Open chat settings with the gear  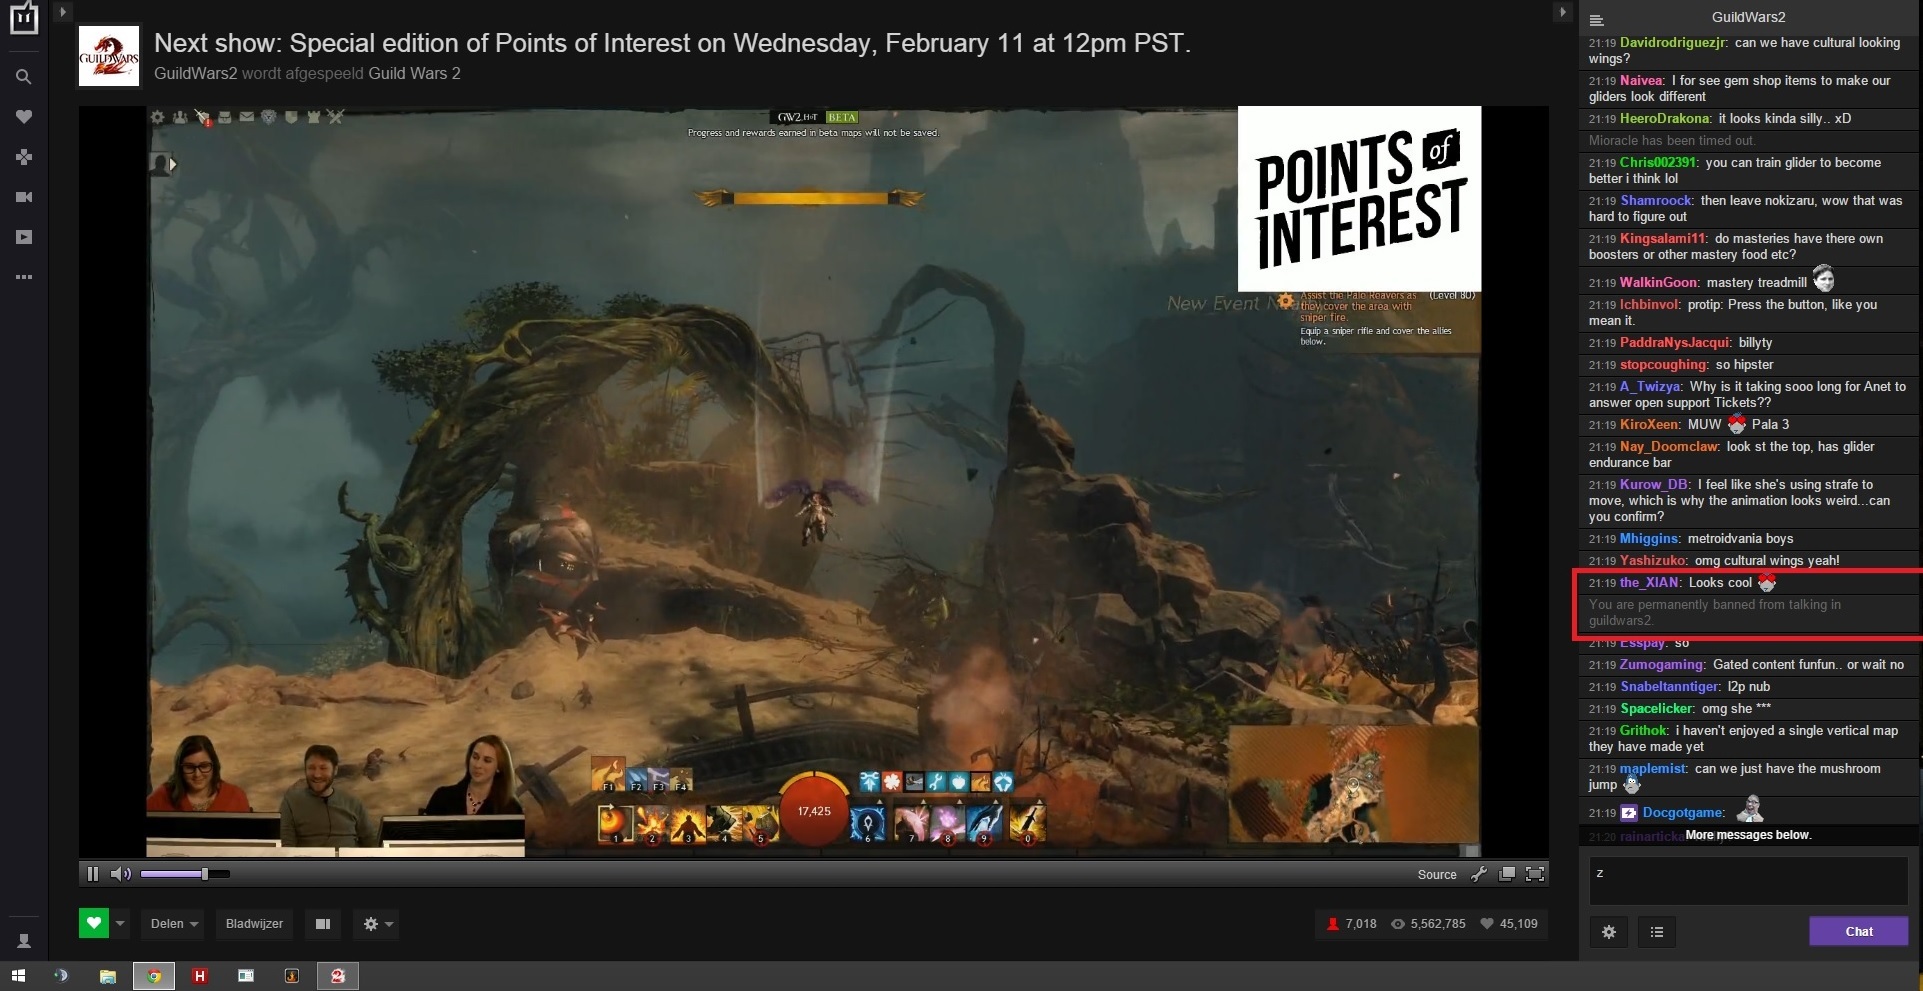1608,931
